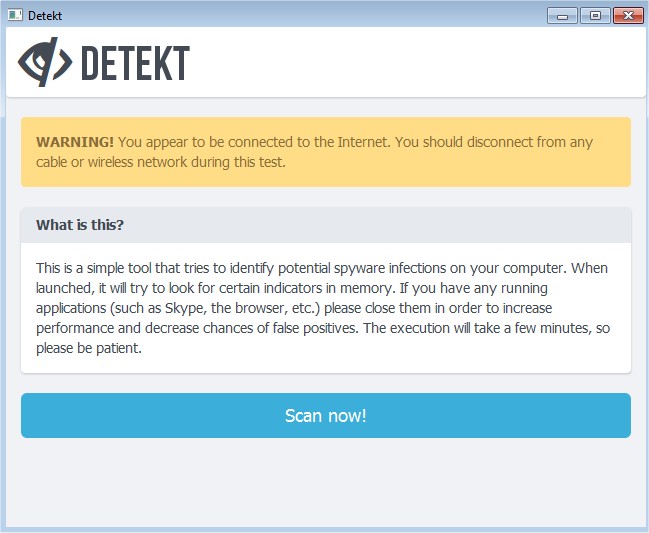Click the "What is this?" heading
Viewport: 649px width, 533px height.
[x=80, y=225]
